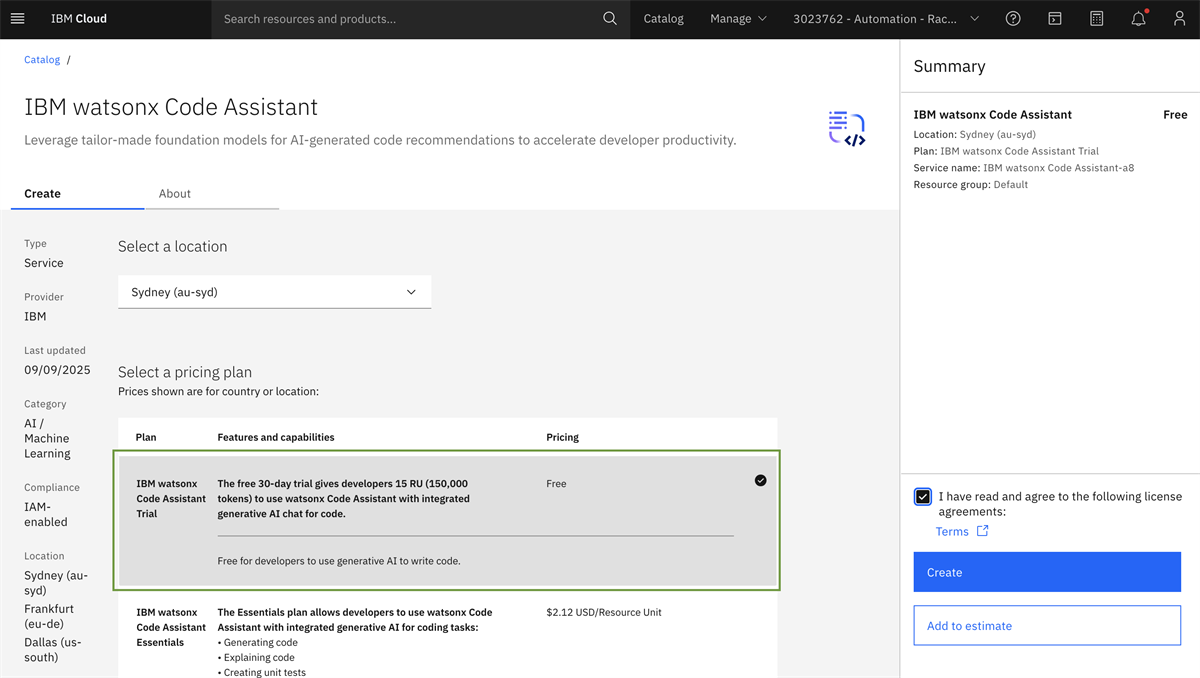Open the user profile avatar icon
Screen dimensions: 1200x678
[1180, 19]
